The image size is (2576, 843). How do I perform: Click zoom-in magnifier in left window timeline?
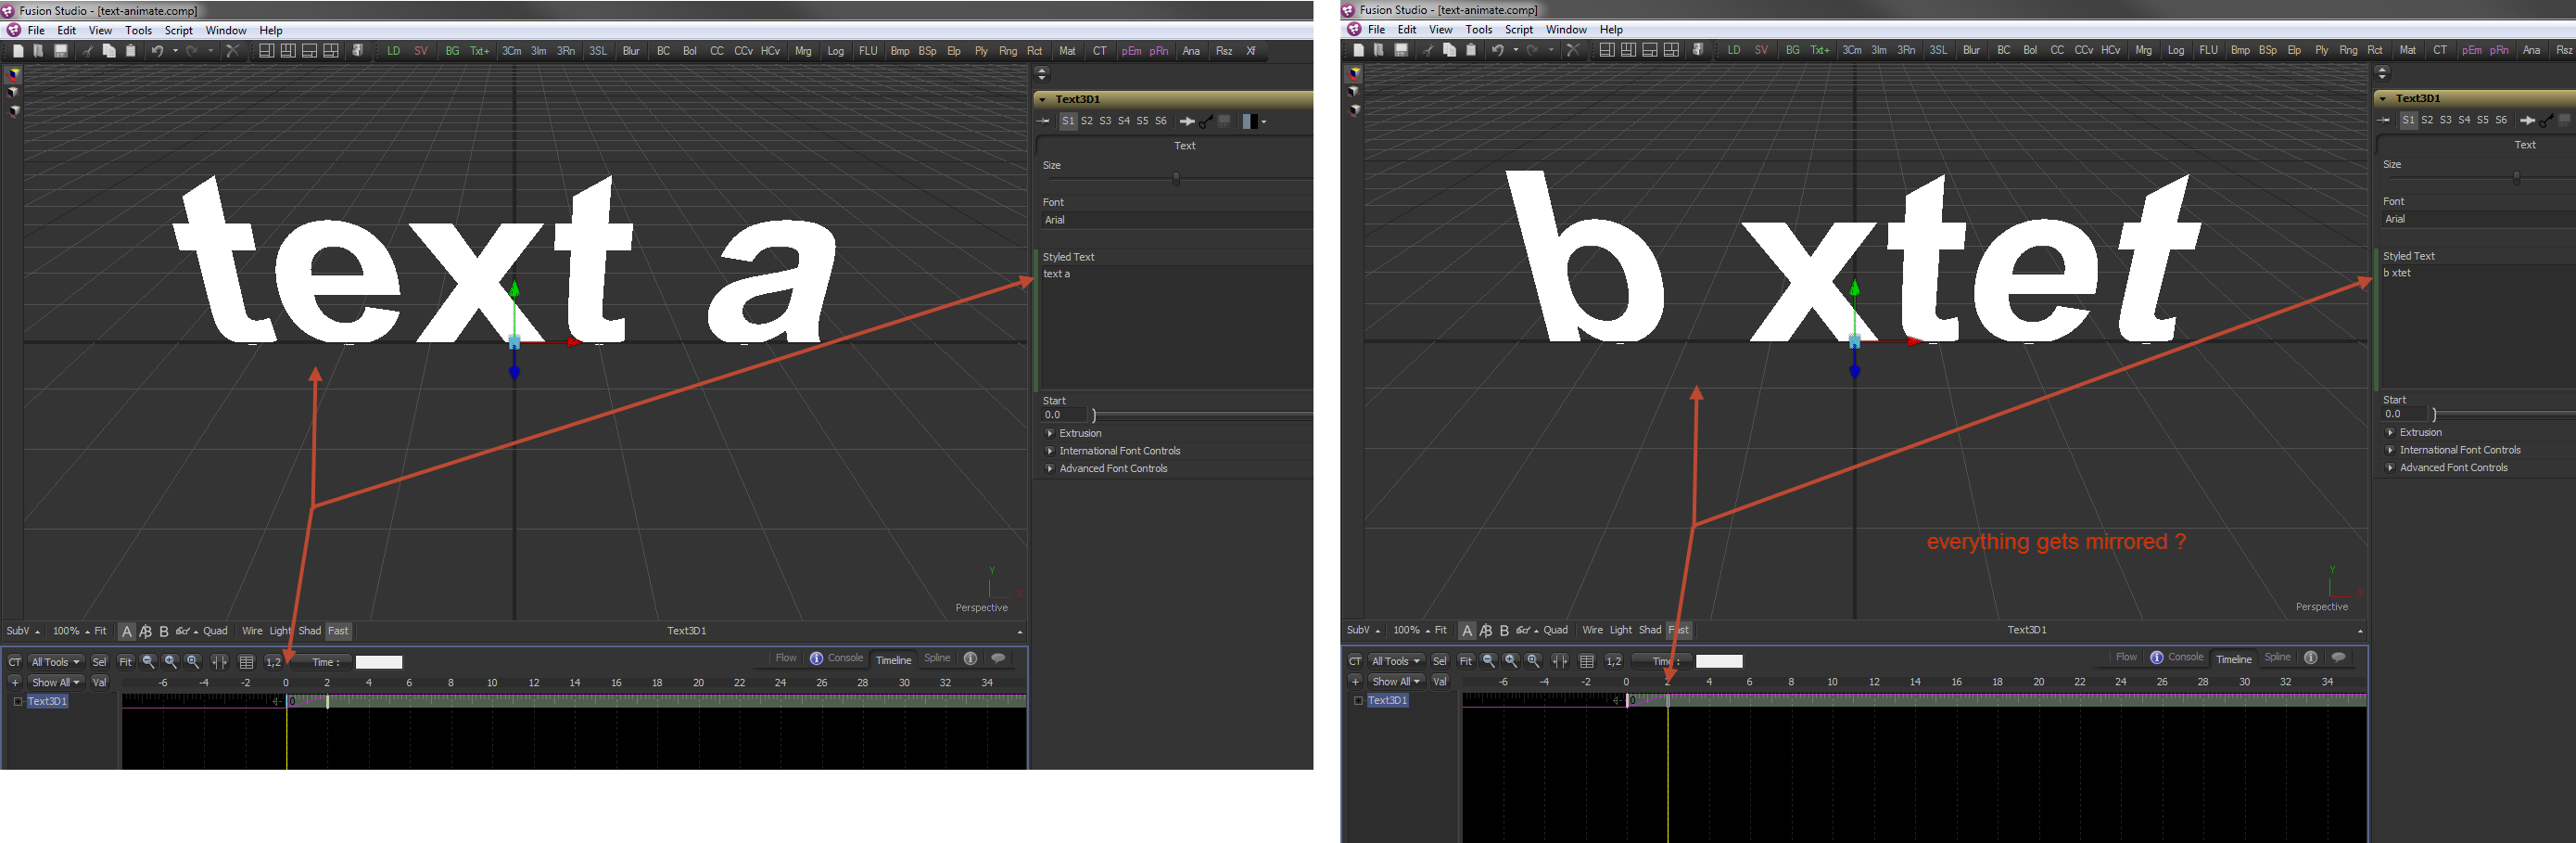pyautogui.click(x=171, y=662)
